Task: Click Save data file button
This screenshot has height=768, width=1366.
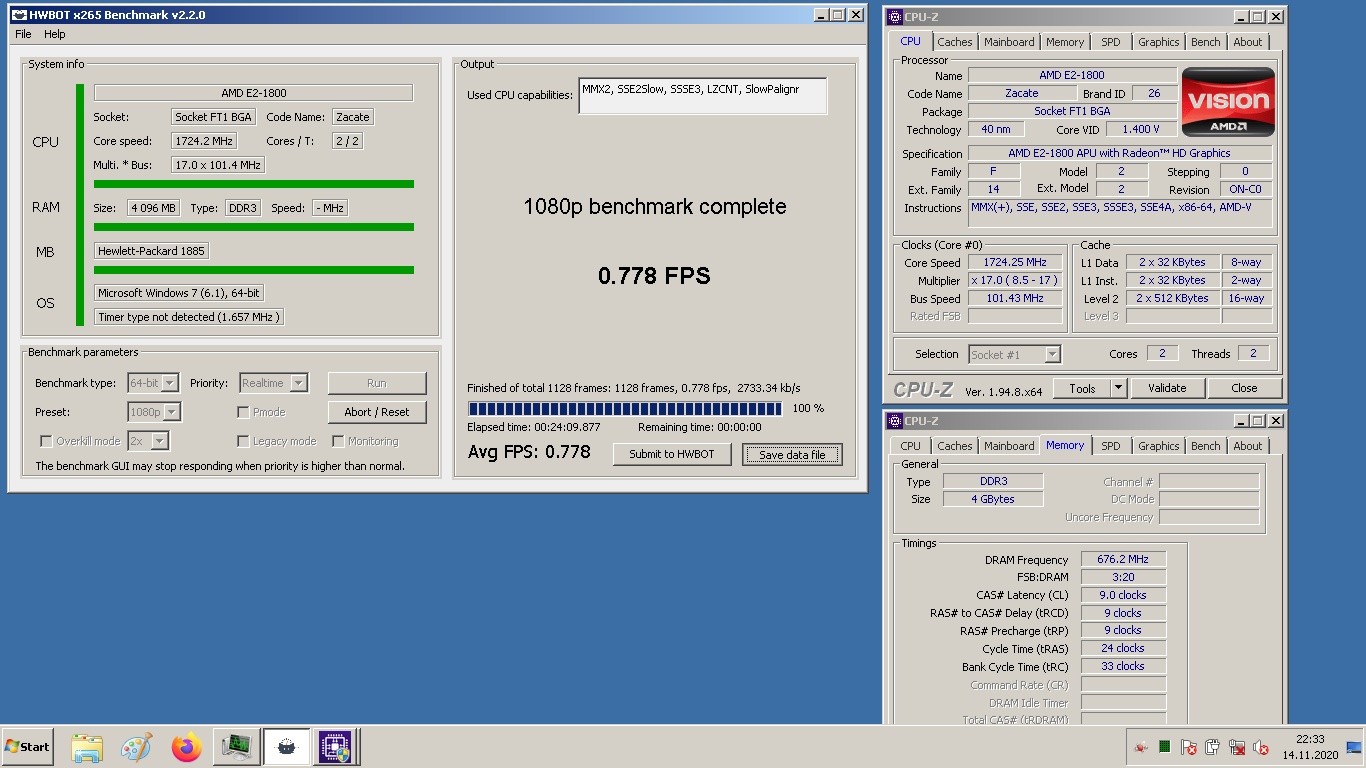Action: (x=792, y=455)
